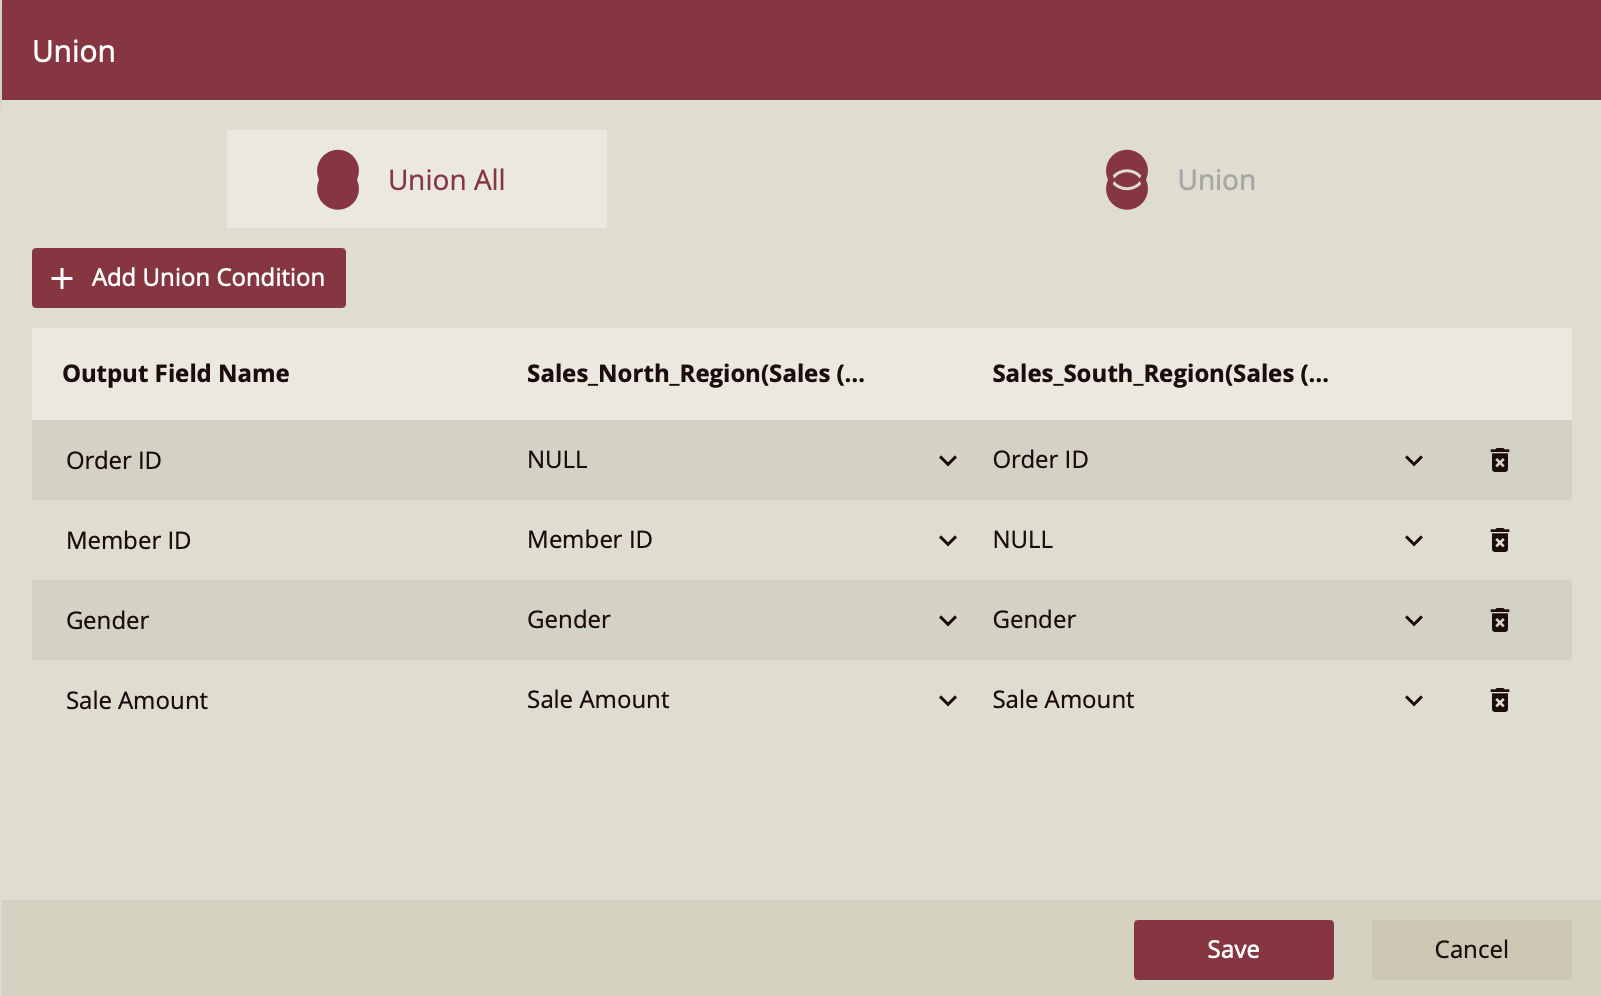Remove the Sale Amount row via trash icon
The image size is (1601, 996).
point(1499,700)
